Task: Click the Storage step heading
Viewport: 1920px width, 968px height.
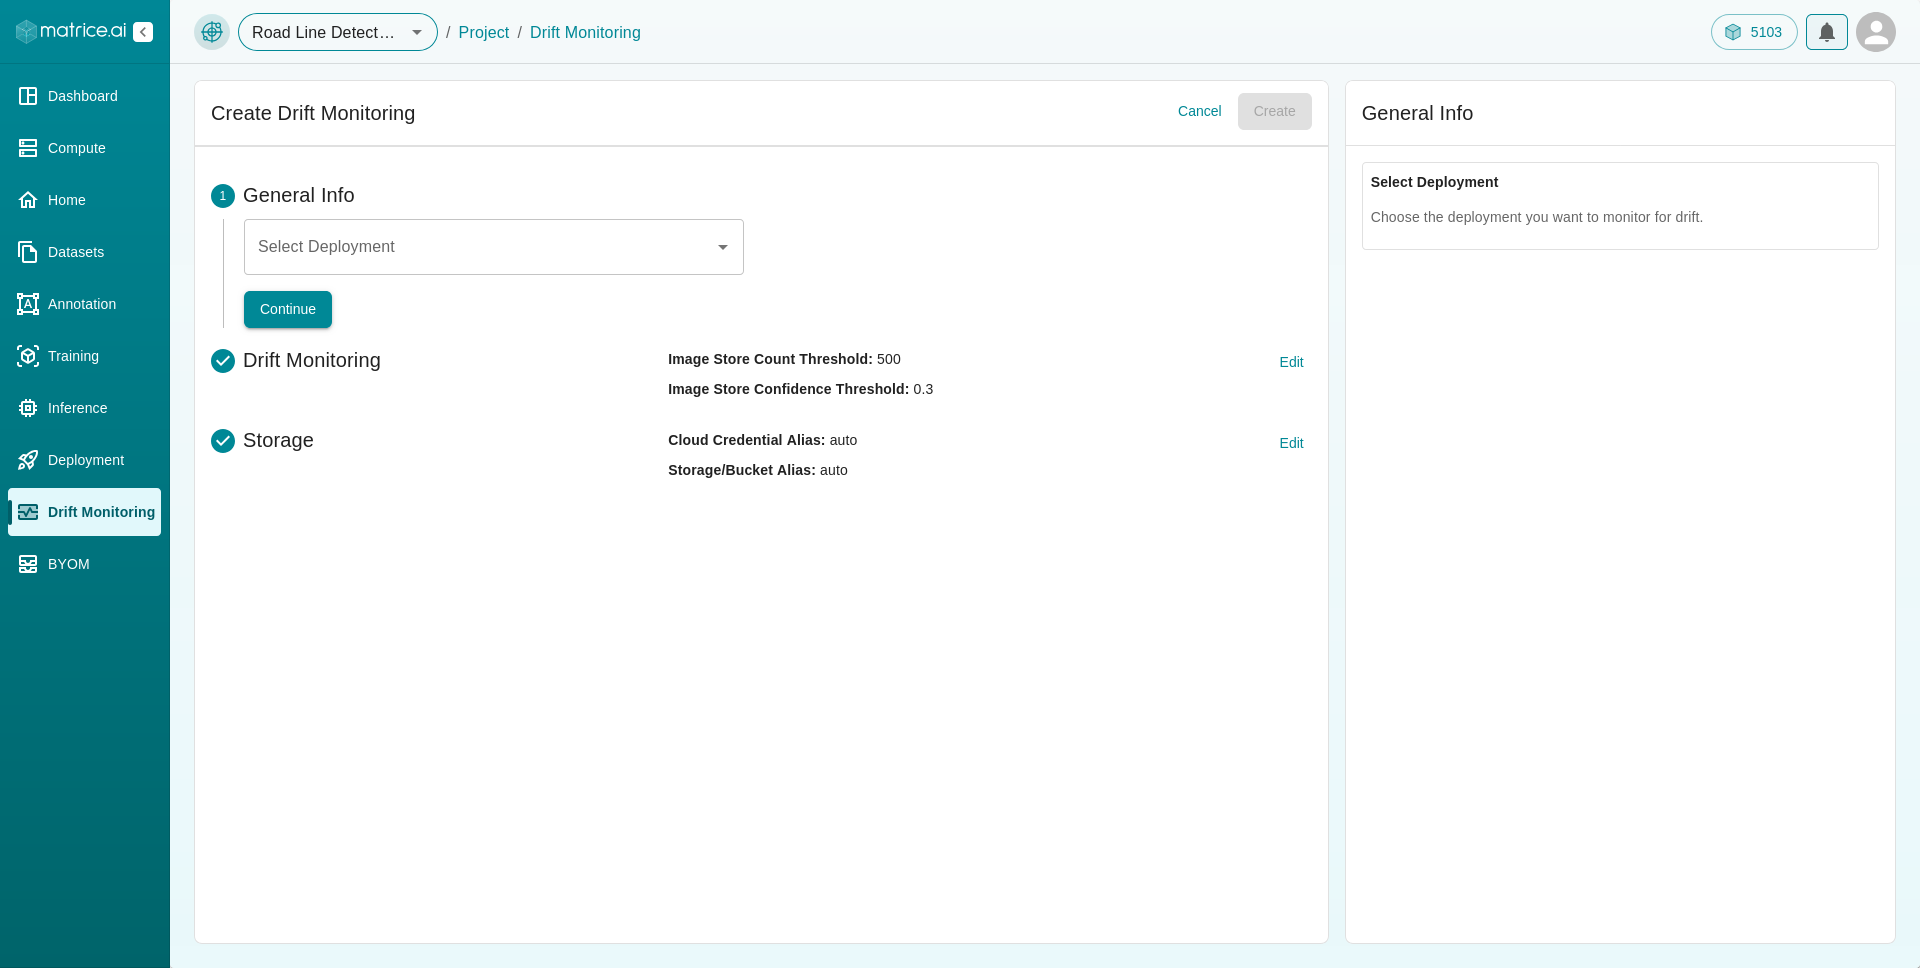Action: pos(278,440)
